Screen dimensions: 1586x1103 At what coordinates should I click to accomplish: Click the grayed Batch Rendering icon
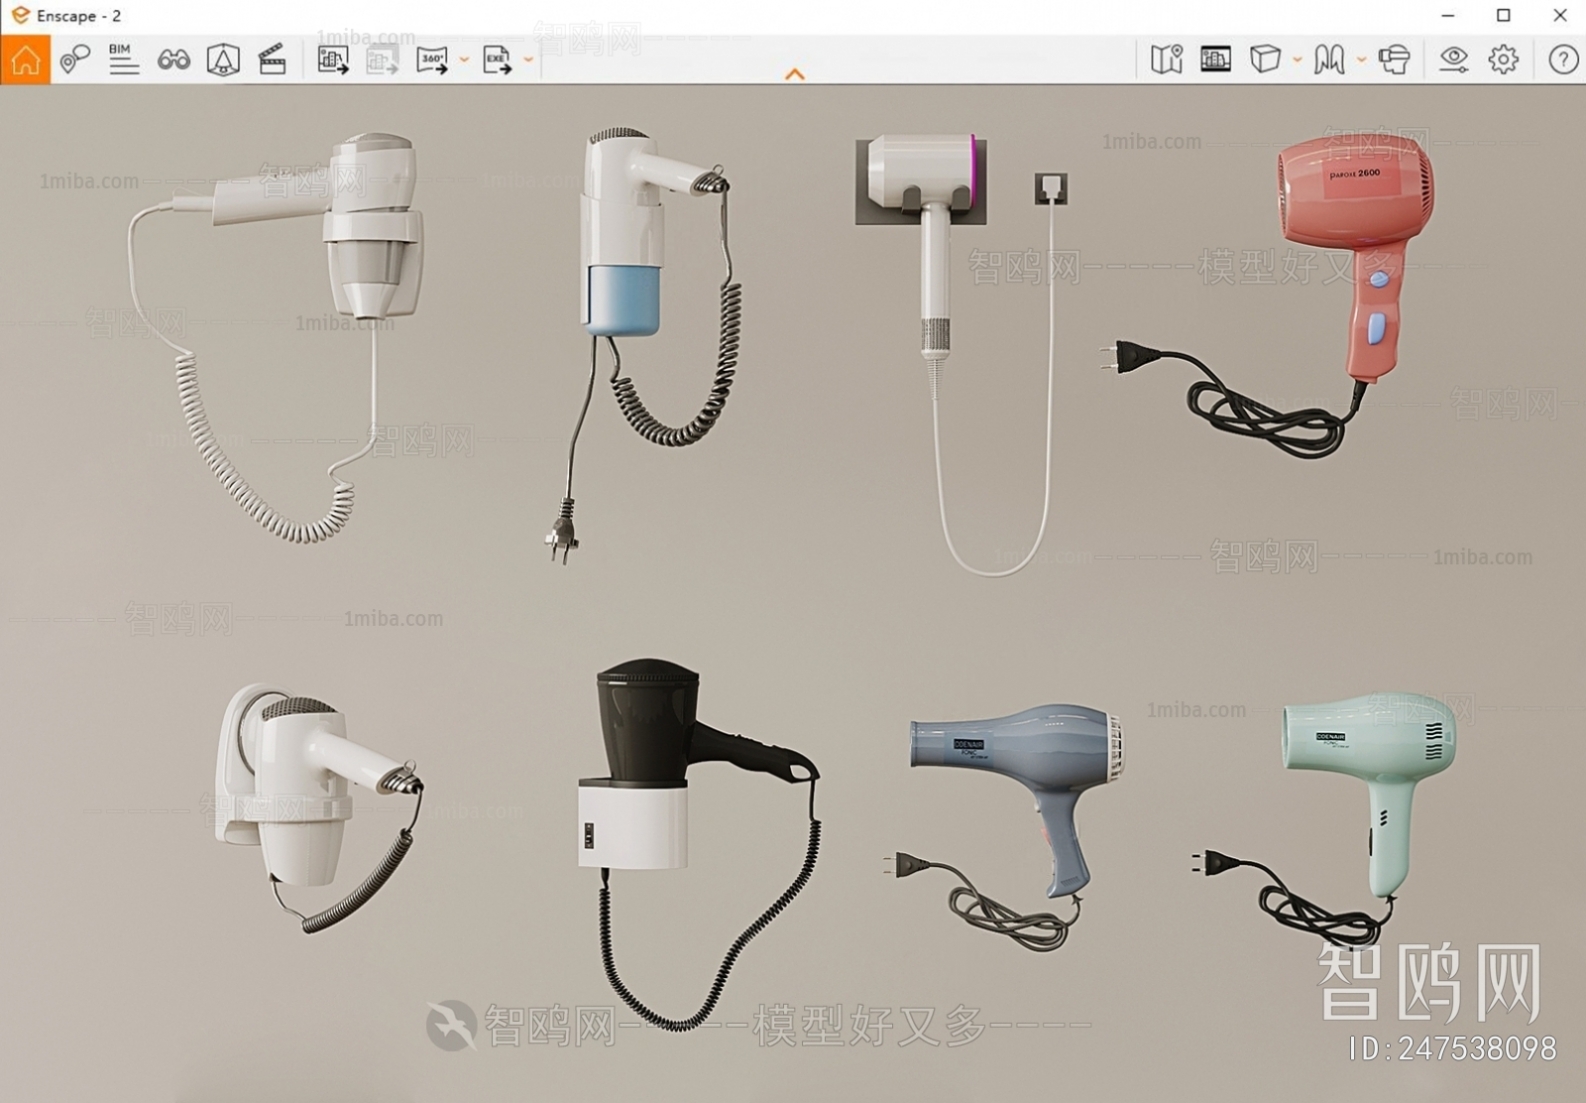pyautogui.click(x=382, y=60)
